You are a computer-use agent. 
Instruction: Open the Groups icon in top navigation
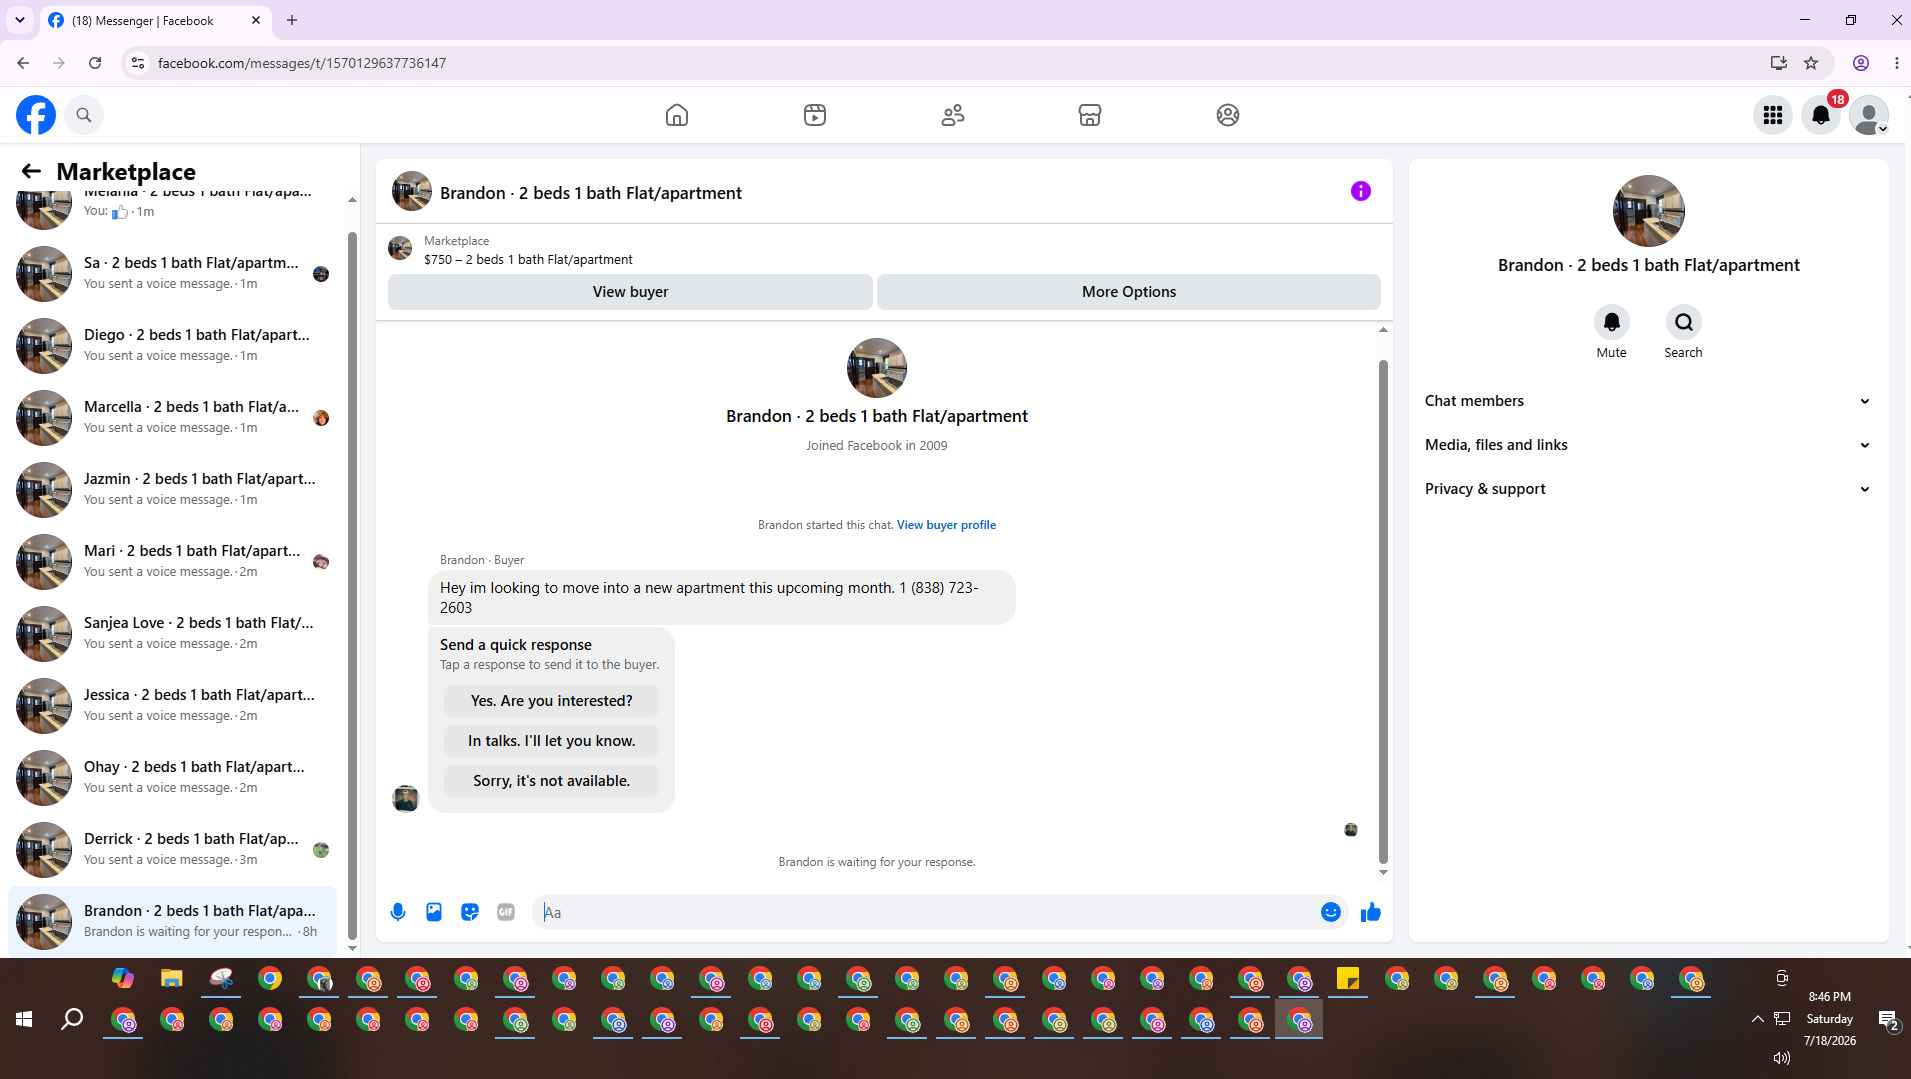1228,115
